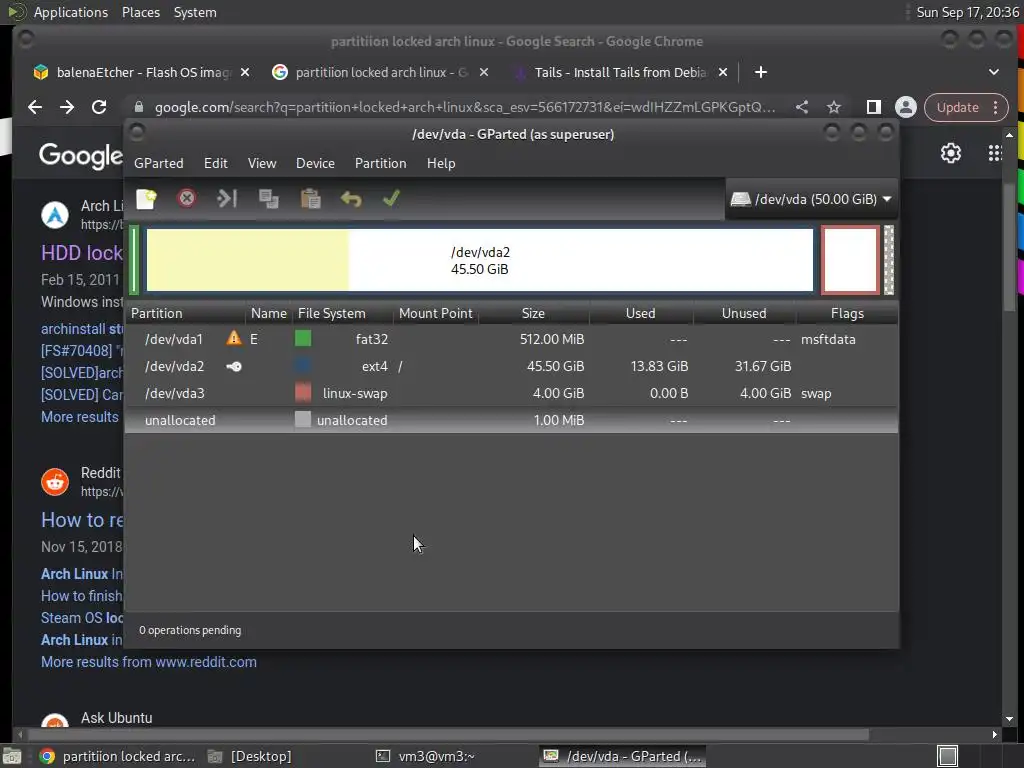Click the new partition icon in GParted toolbar

146,199
